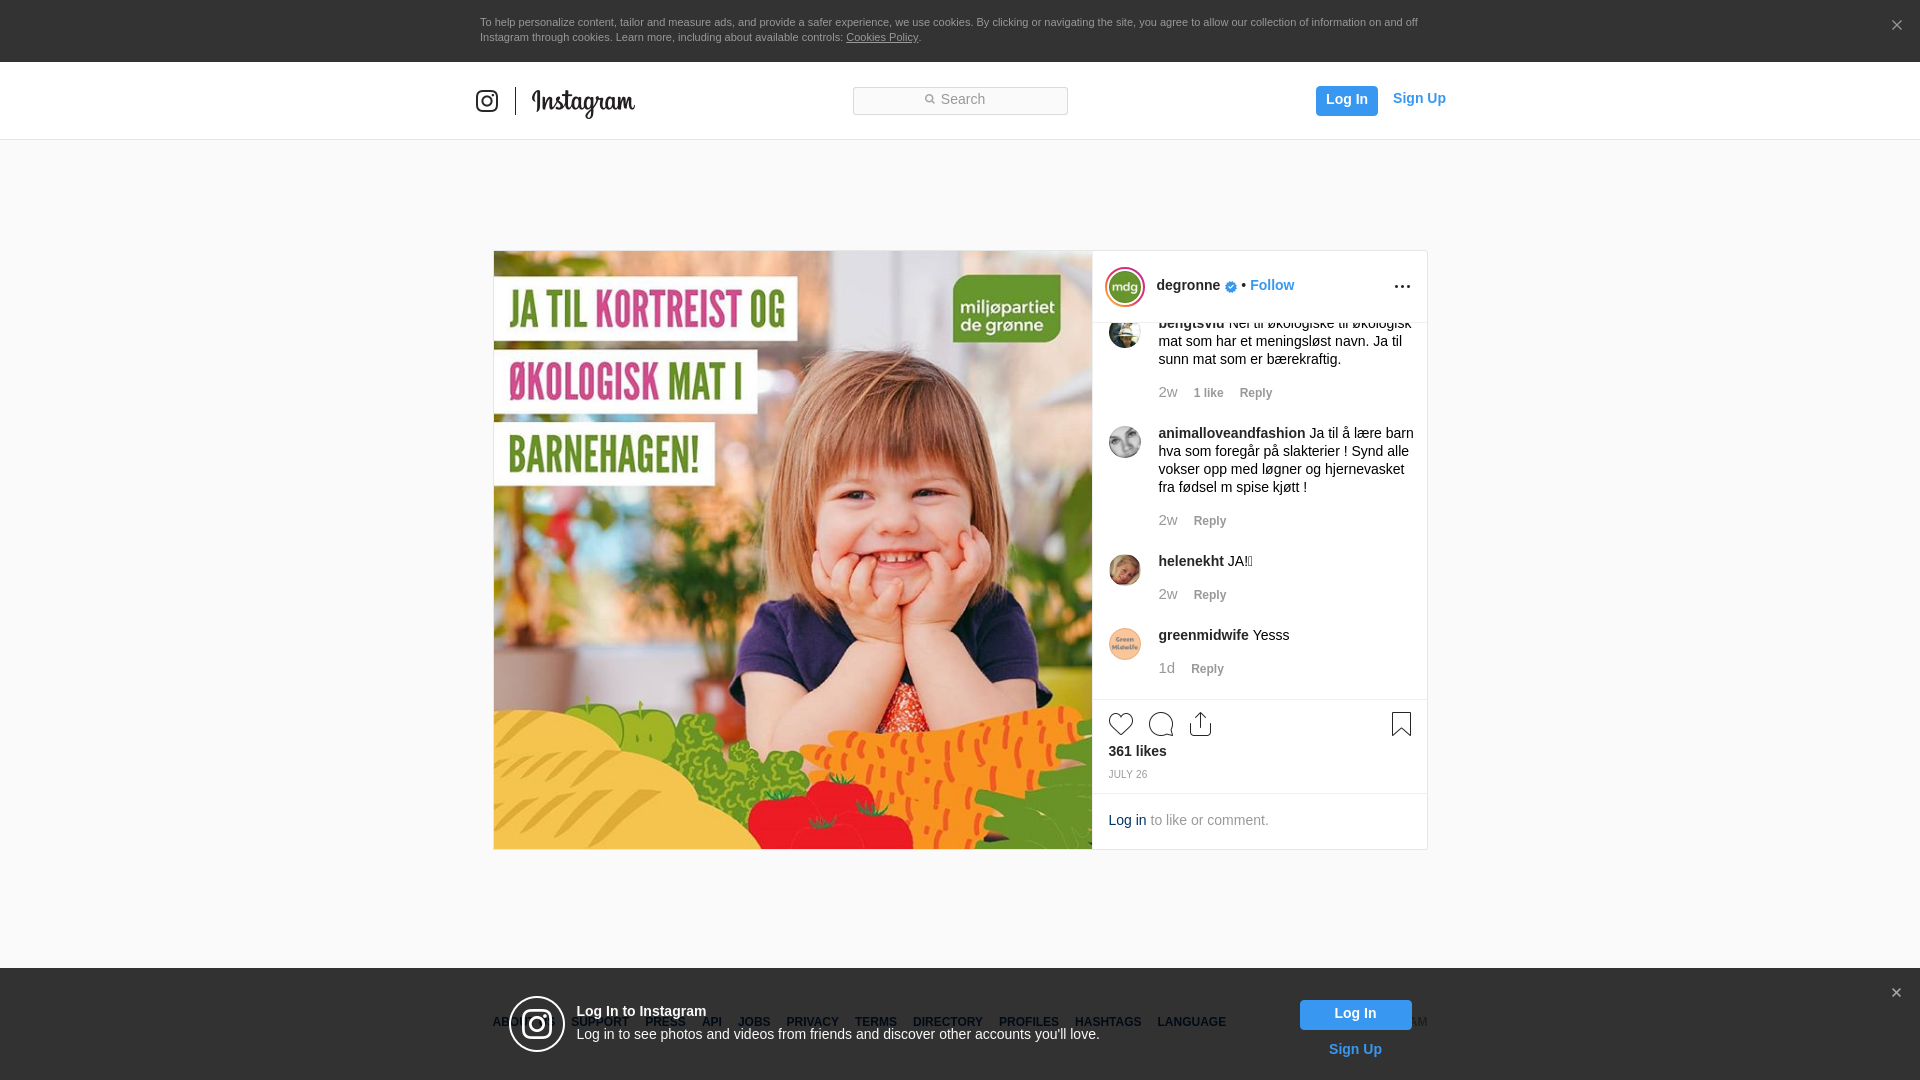Open the Cookies Policy link
Viewport: 1920px width, 1080px height.
coord(881,37)
